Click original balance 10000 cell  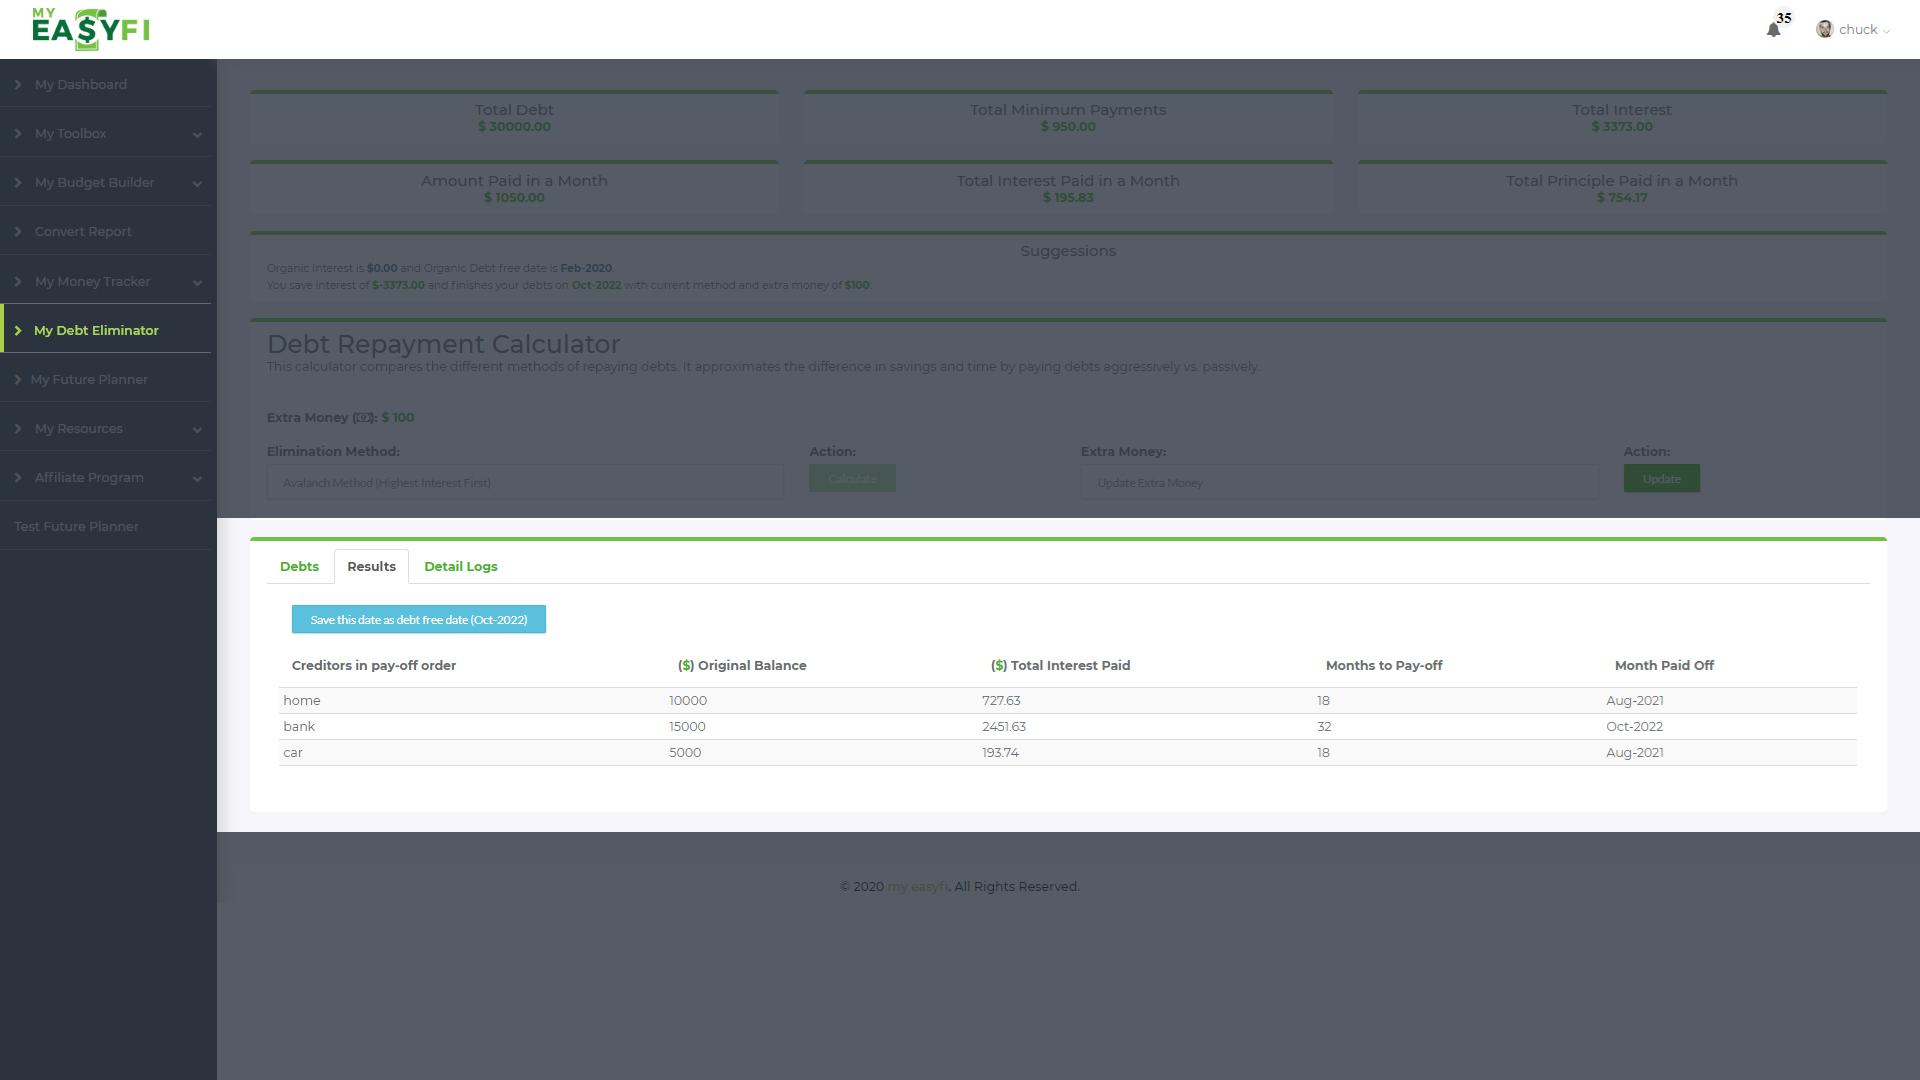[688, 700]
